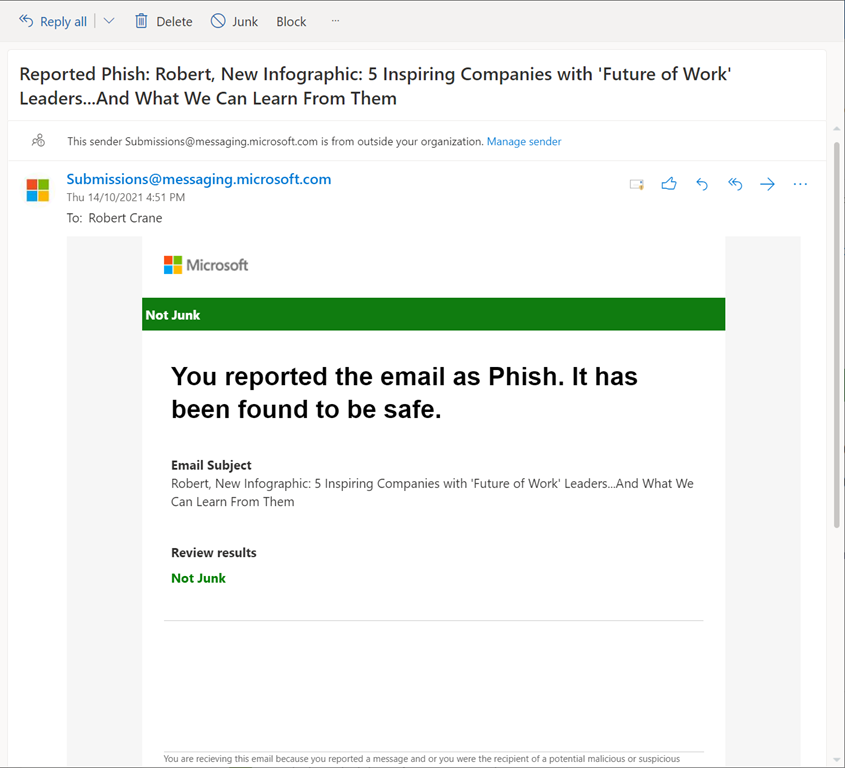Click the Robert Crane recipient name
Viewport: 845px width, 768px height.
pos(125,218)
